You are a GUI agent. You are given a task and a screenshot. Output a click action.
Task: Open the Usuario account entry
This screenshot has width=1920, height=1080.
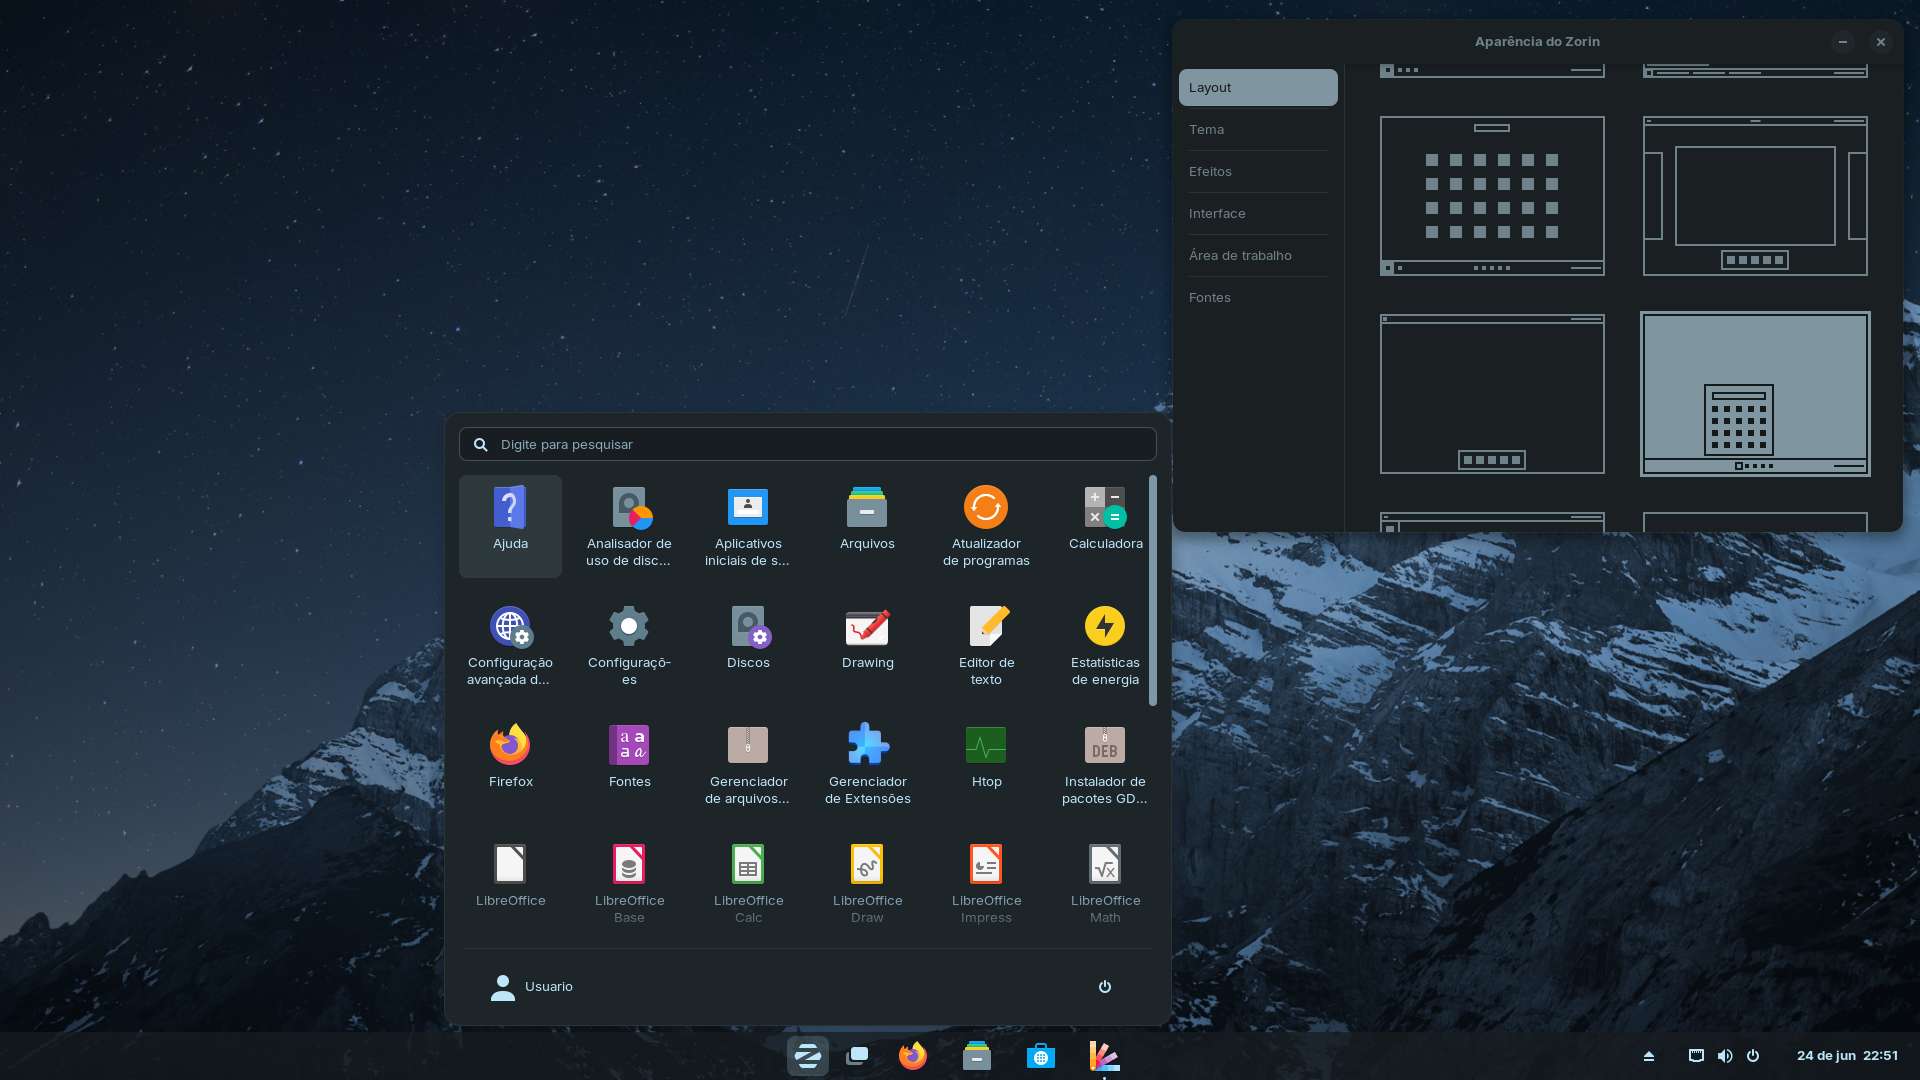coord(532,987)
